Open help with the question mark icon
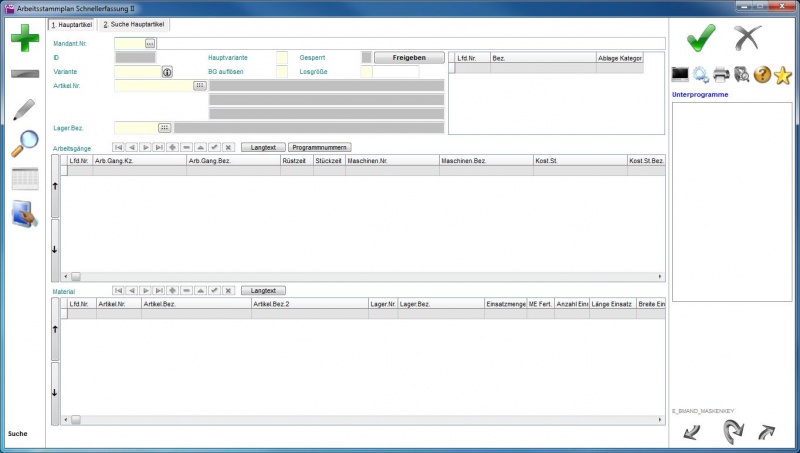Image resolution: width=800 pixels, height=453 pixels. pyautogui.click(x=762, y=75)
